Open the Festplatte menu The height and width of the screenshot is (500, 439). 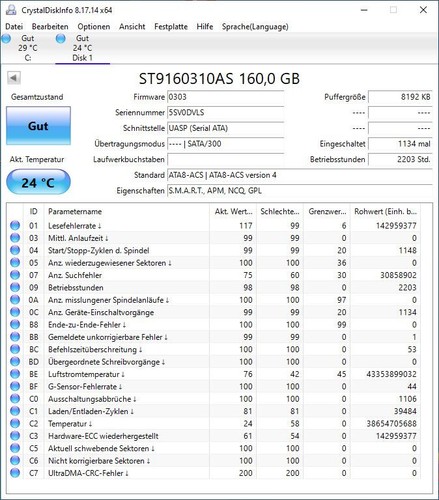pyautogui.click(x=171, y=27)
